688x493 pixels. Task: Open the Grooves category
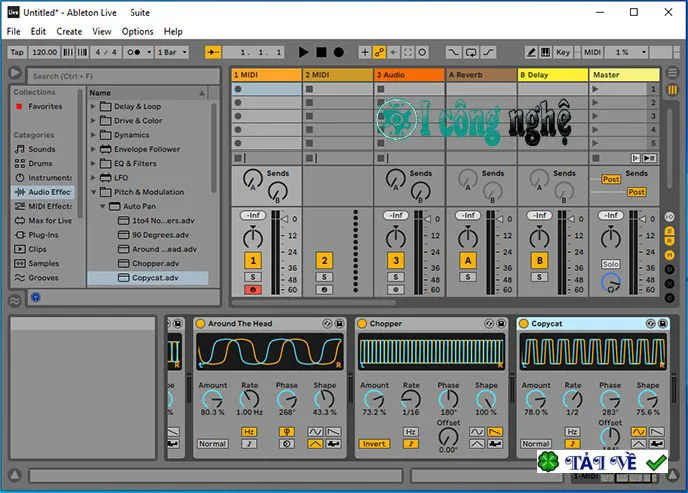click(x=43, y=278)
